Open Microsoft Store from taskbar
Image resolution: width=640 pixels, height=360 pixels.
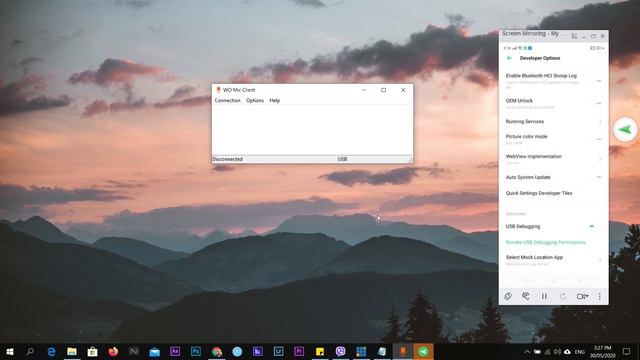pos(93,351)
